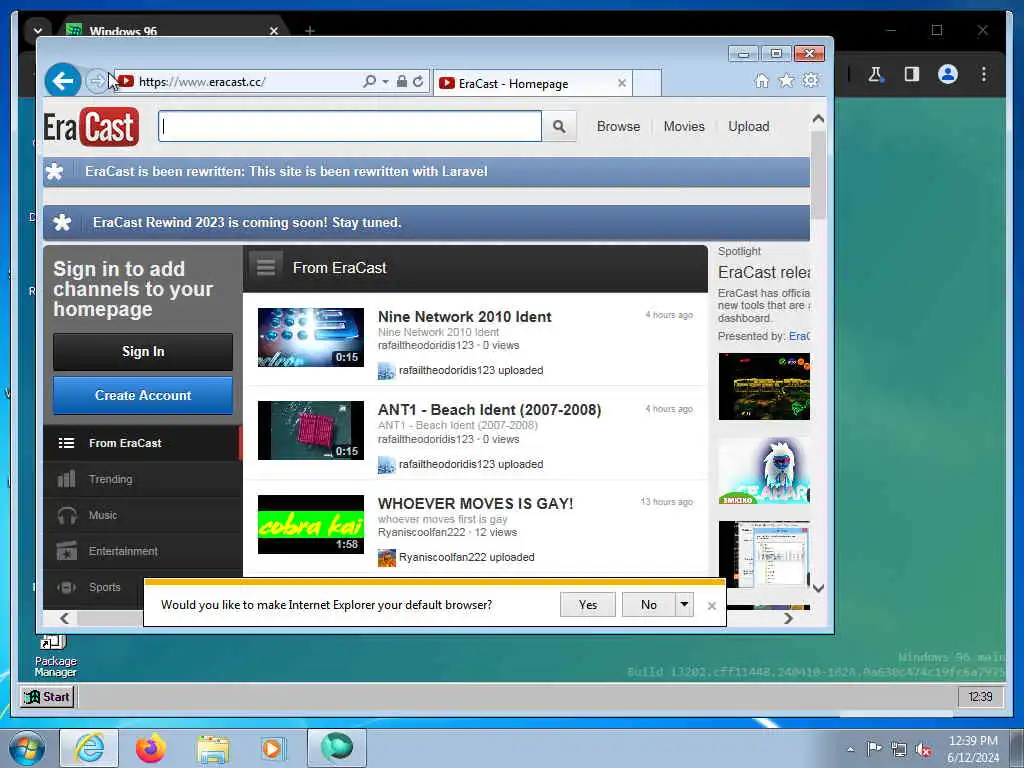This screenshot has height=768, width=1024.
Task: Open ANT1 - Beach Ident (2007-2008) title link
Action: [x=489, y=410]
